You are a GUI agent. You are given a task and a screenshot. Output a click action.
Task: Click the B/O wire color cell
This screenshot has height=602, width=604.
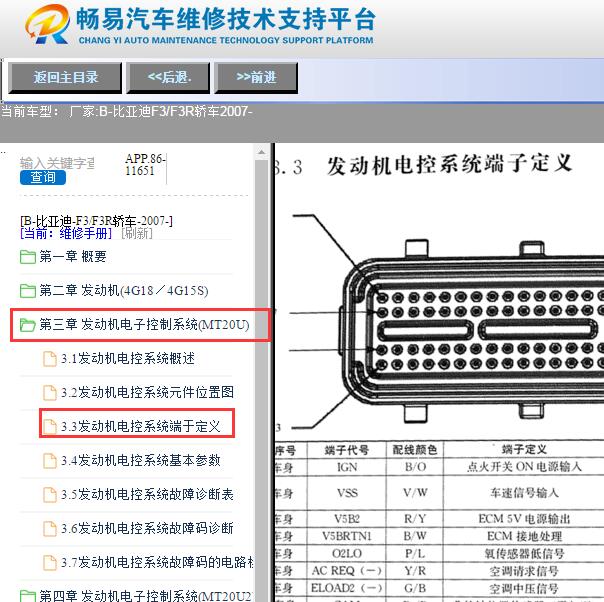415,467
